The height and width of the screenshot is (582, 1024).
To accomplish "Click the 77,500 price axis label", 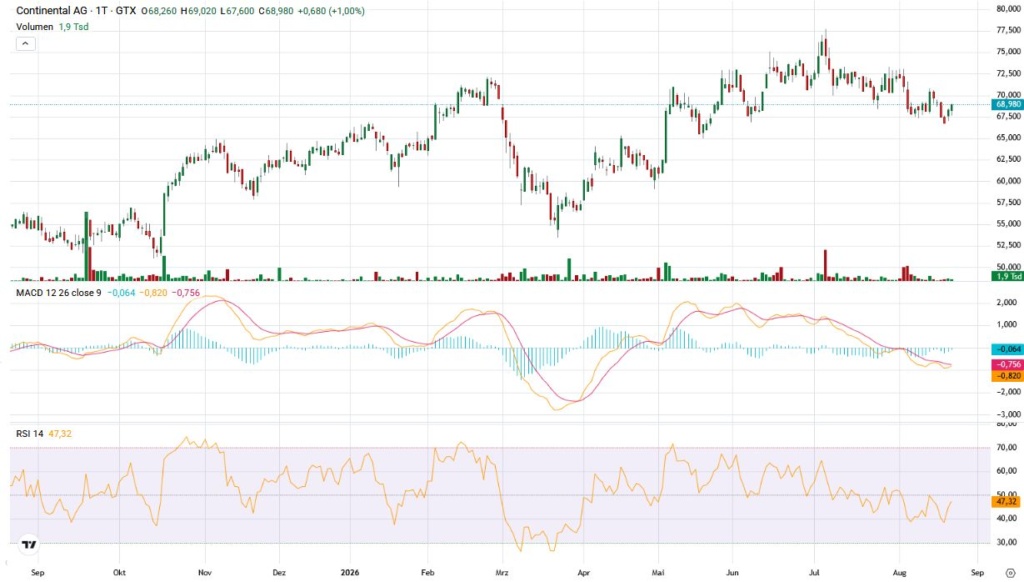I will (1009, 30).
